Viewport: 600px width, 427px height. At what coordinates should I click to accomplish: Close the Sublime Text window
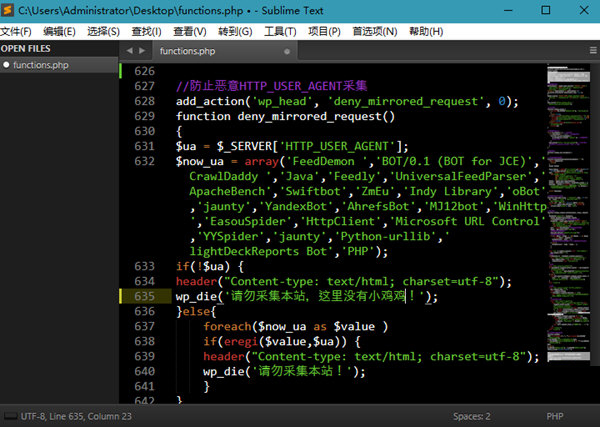[x=584, y=10]
